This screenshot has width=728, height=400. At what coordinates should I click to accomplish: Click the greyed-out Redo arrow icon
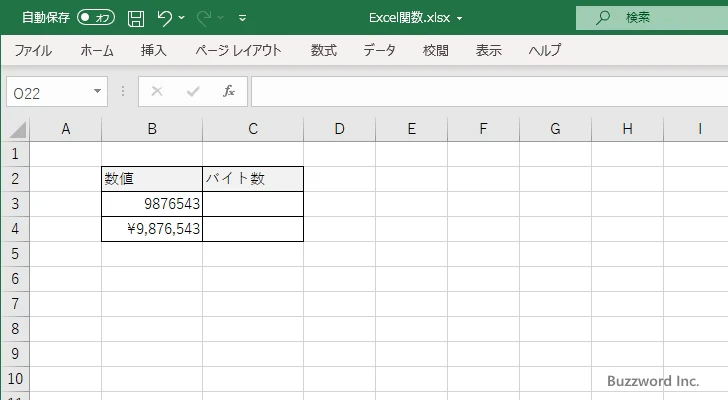[x=203, y=18]
